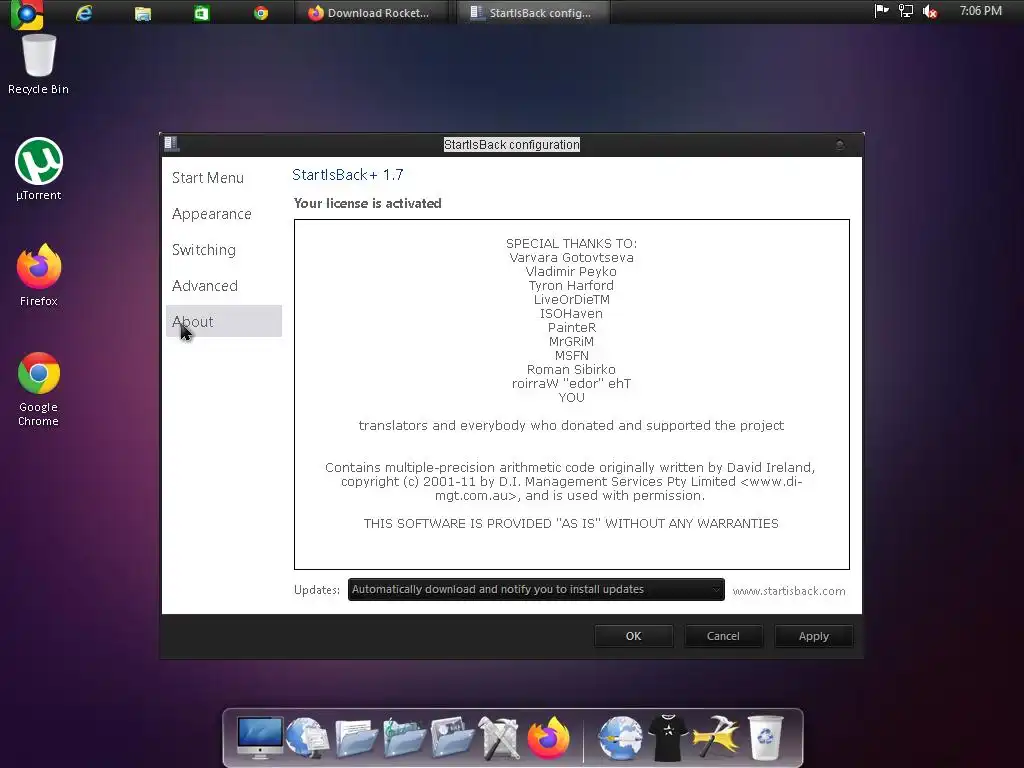Screen dimensions: 1024x768
Task: Open the iMac computer icon in dock
Action: pyautogui.click(x=260, y=737)
